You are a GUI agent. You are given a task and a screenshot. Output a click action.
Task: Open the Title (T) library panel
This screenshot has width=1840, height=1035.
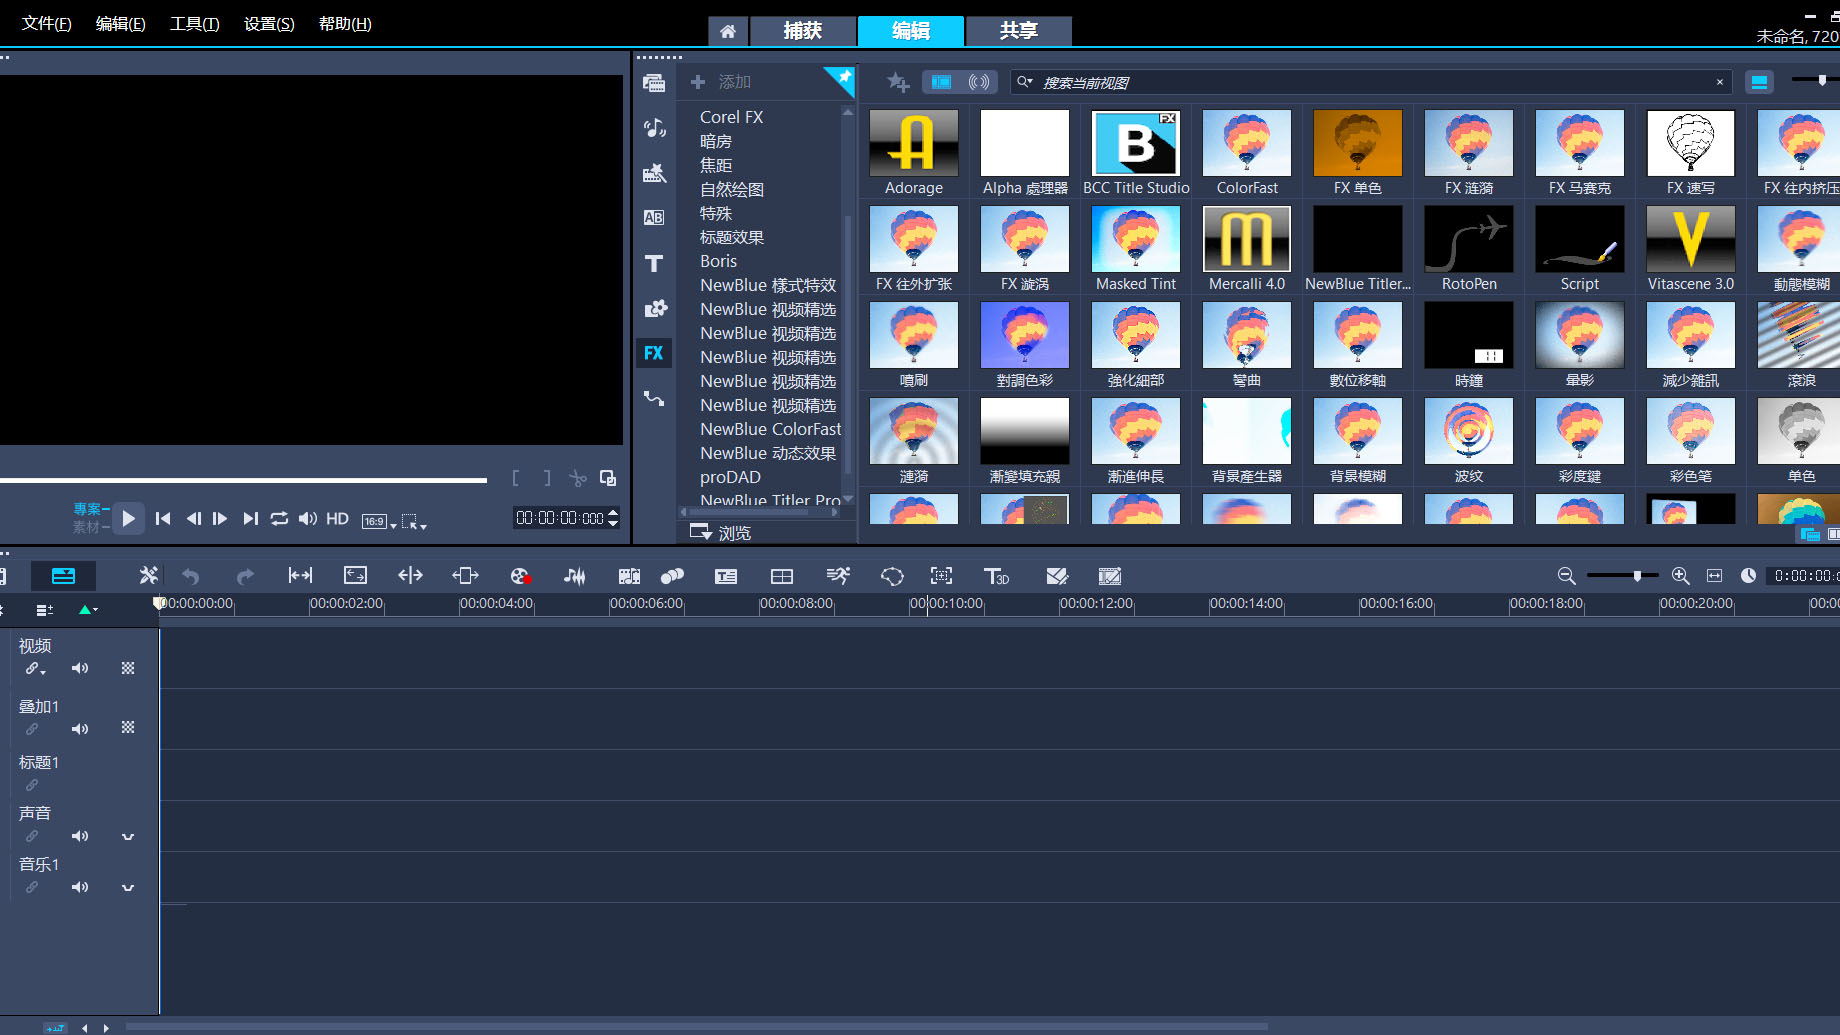tap(654, 264)
